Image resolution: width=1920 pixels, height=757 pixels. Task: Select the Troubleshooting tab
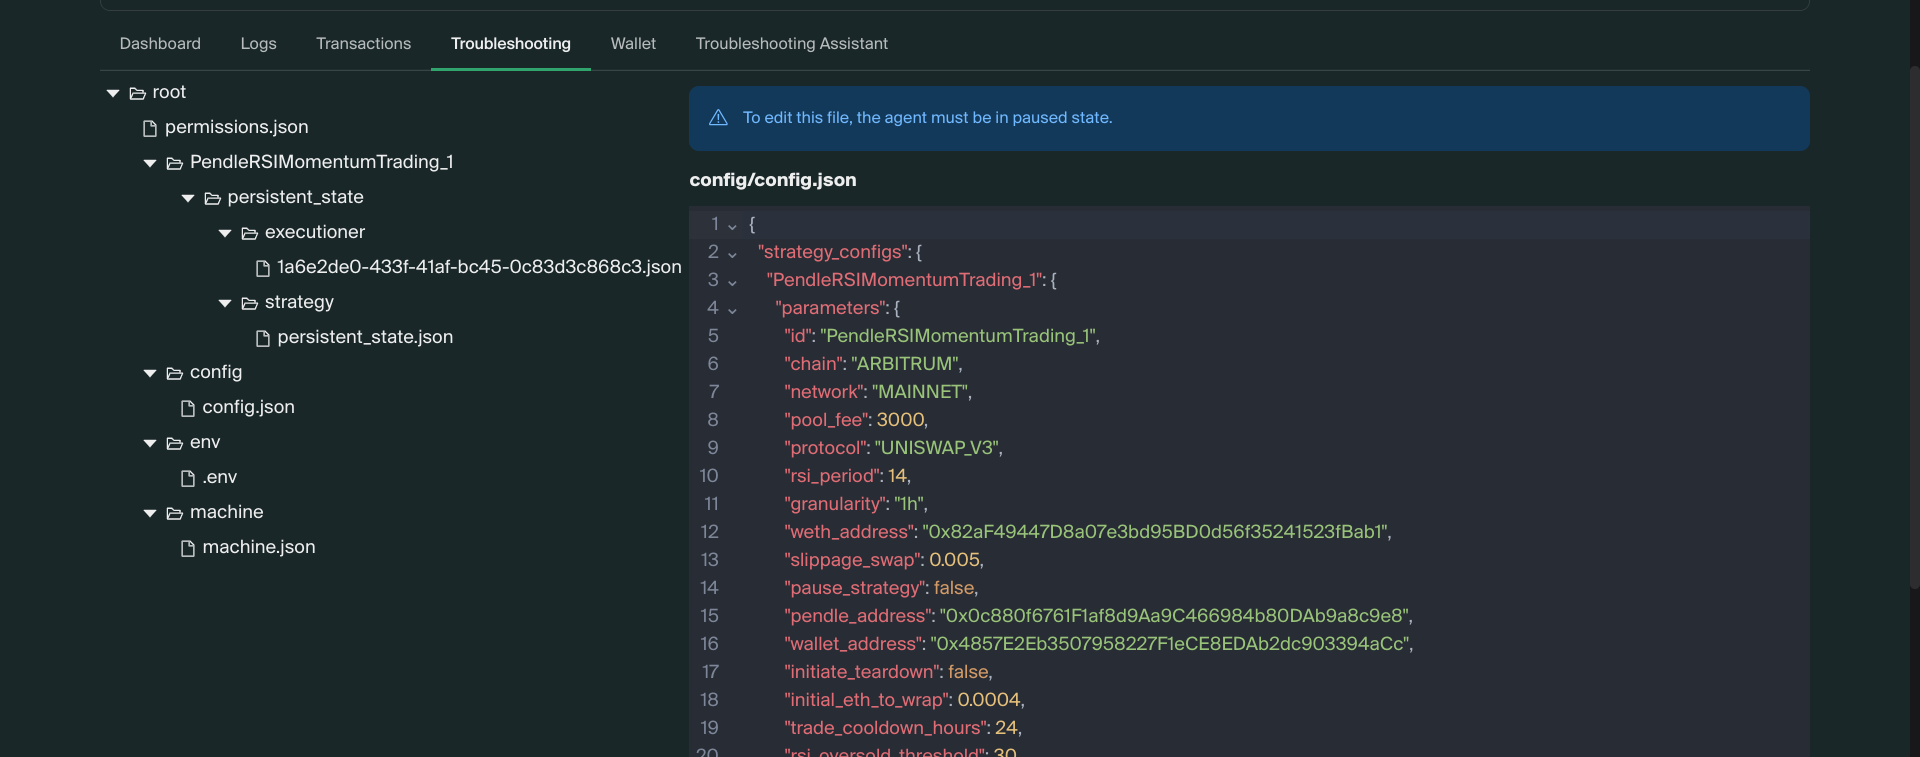(511, 44)
